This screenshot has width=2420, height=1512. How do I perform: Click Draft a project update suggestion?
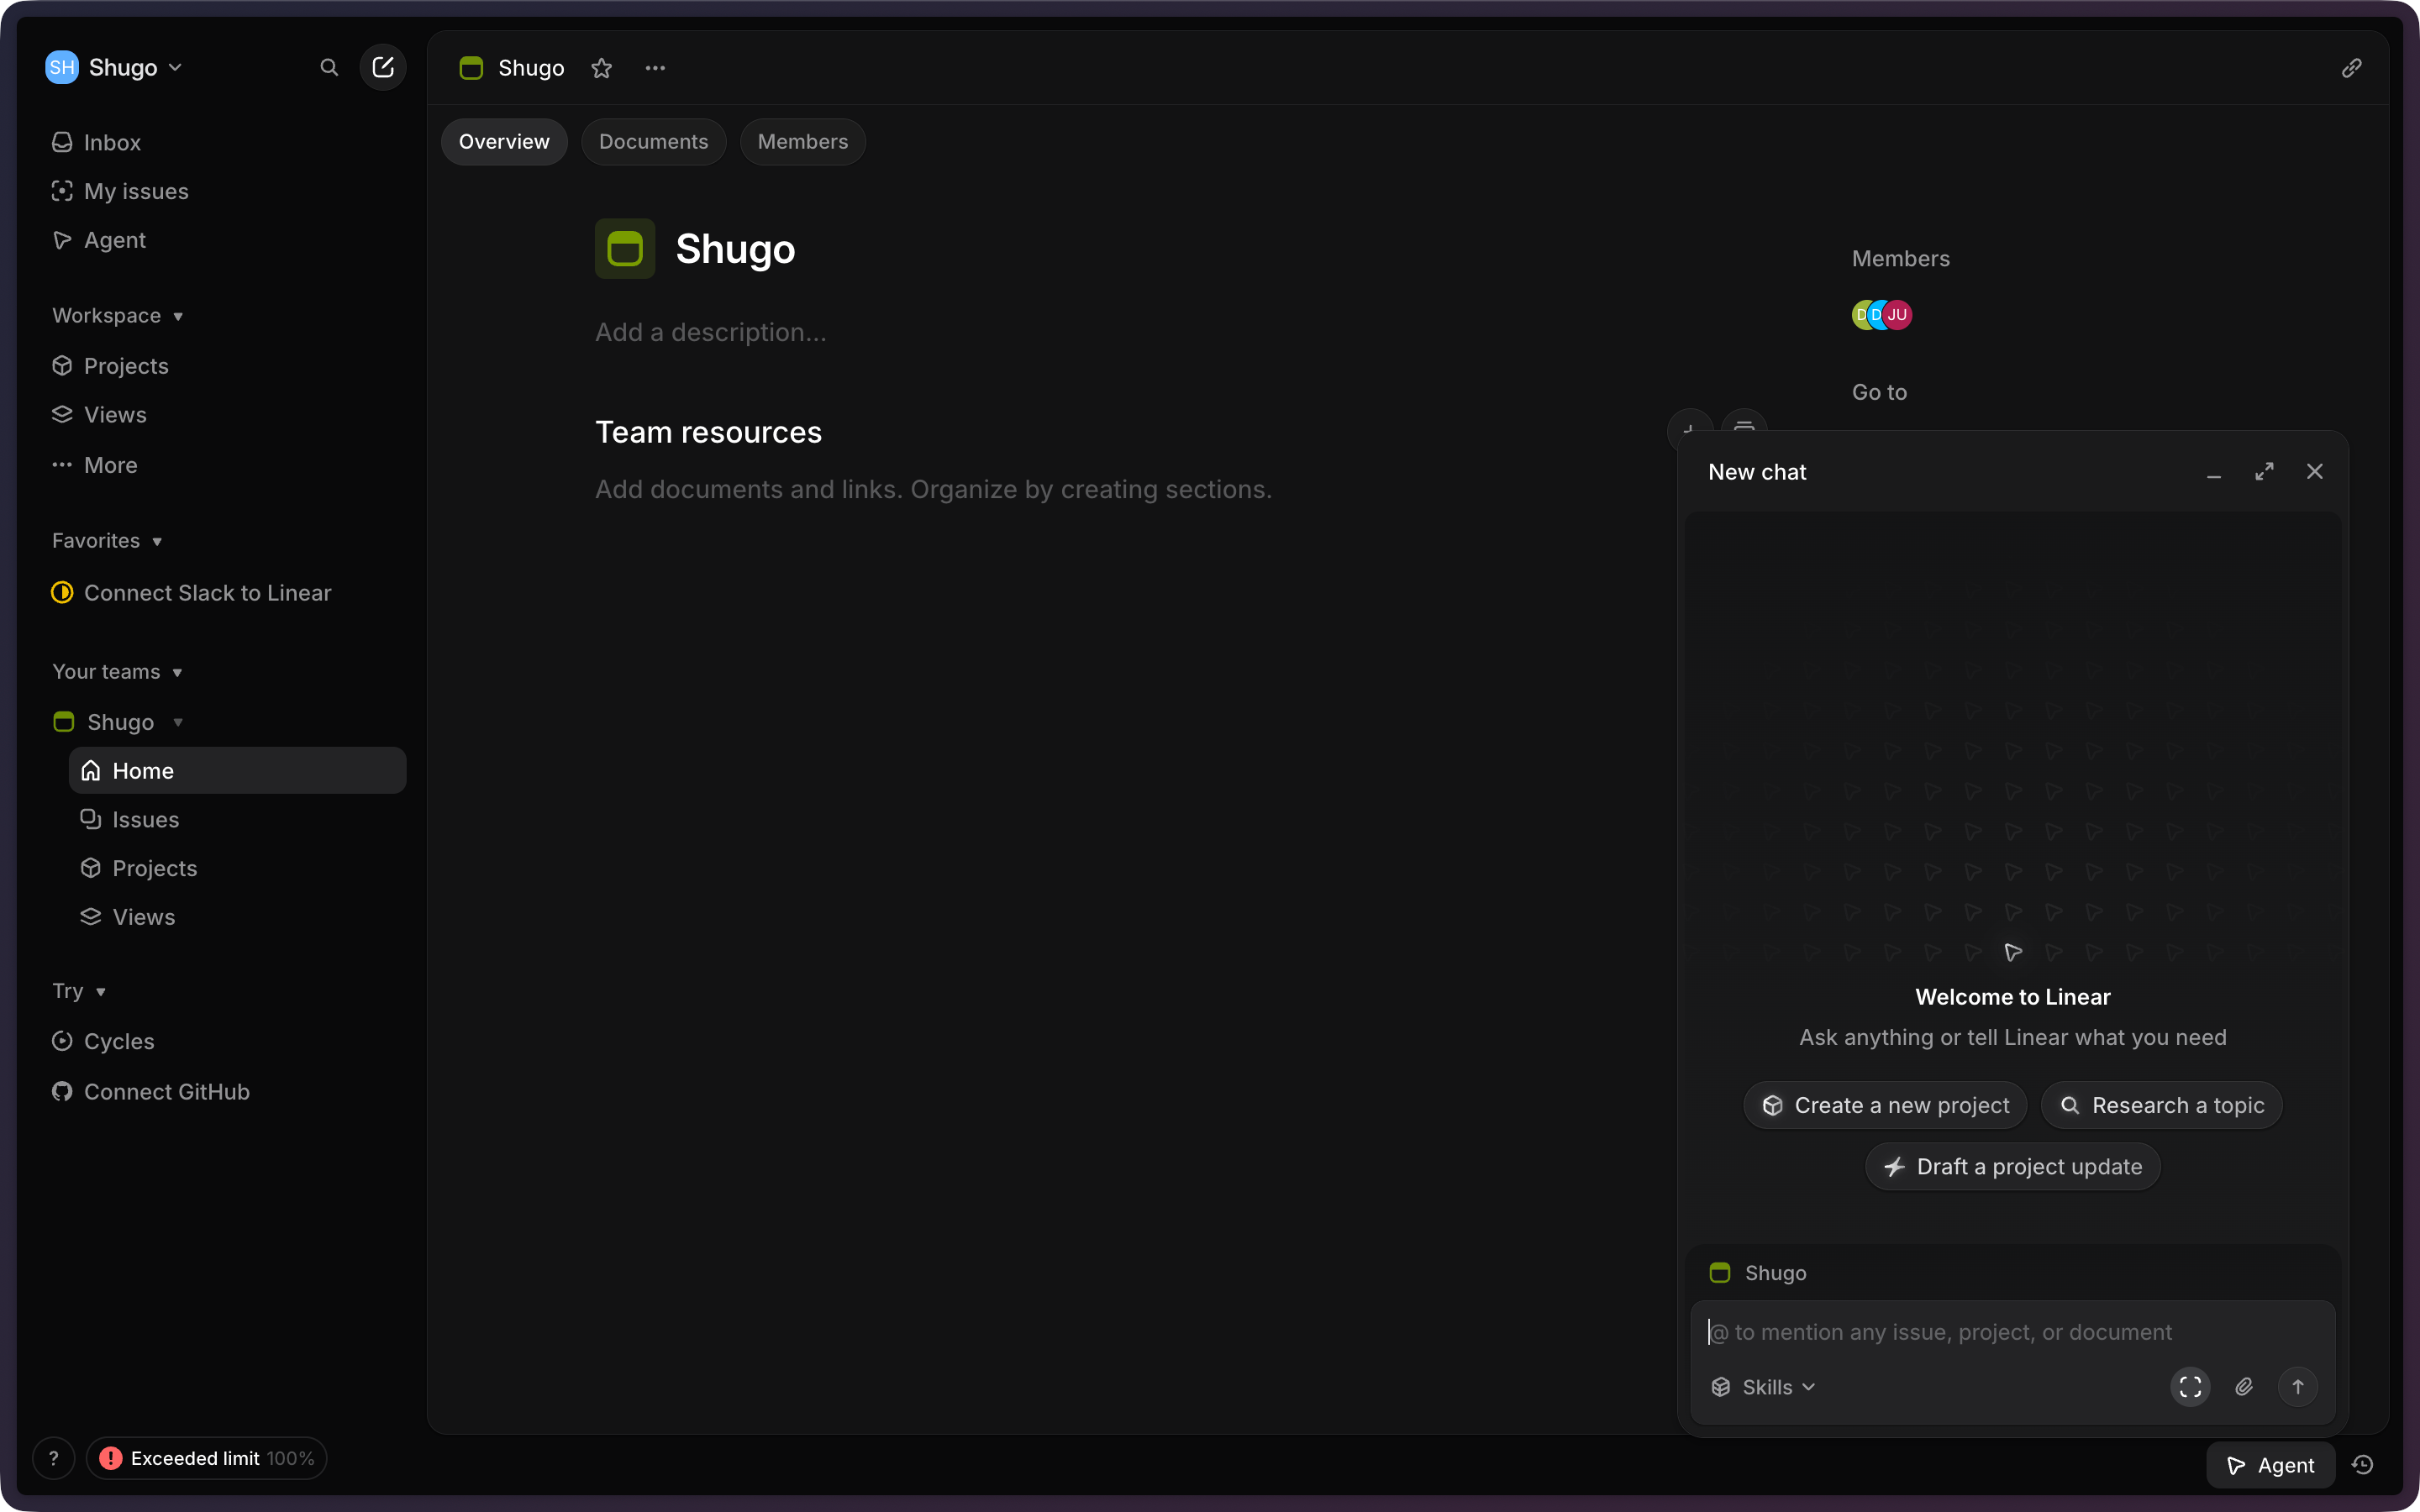pos(2013,1166)
